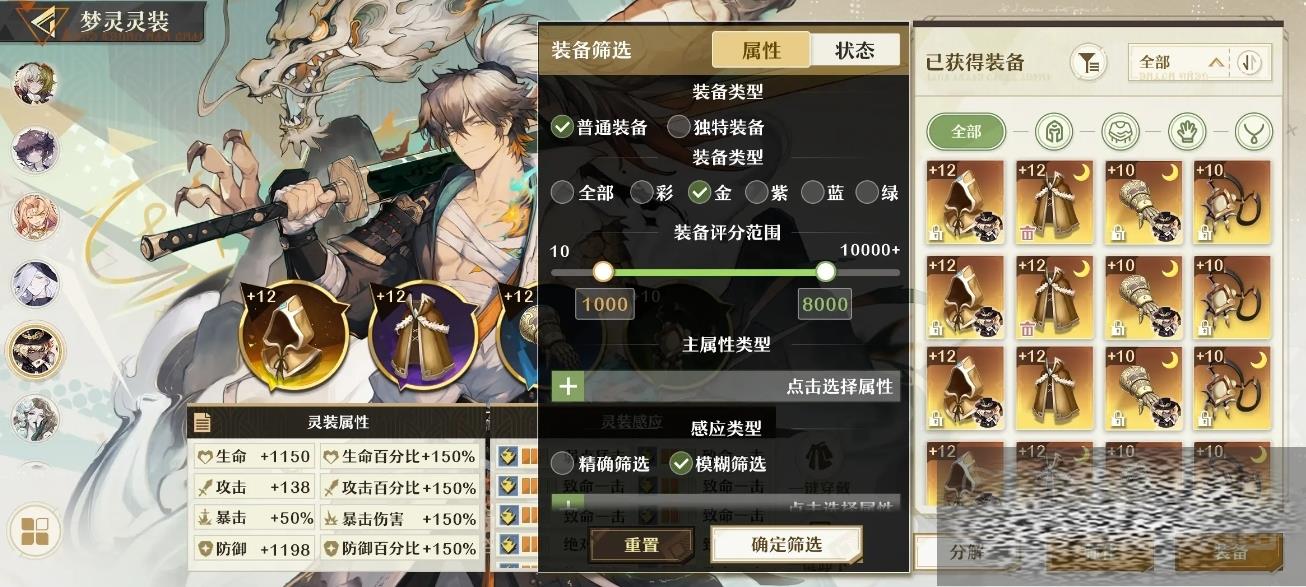This screenshot has width=1306, height=587.
Task: Switch to the 属性 tab
Action: (761, 50)
